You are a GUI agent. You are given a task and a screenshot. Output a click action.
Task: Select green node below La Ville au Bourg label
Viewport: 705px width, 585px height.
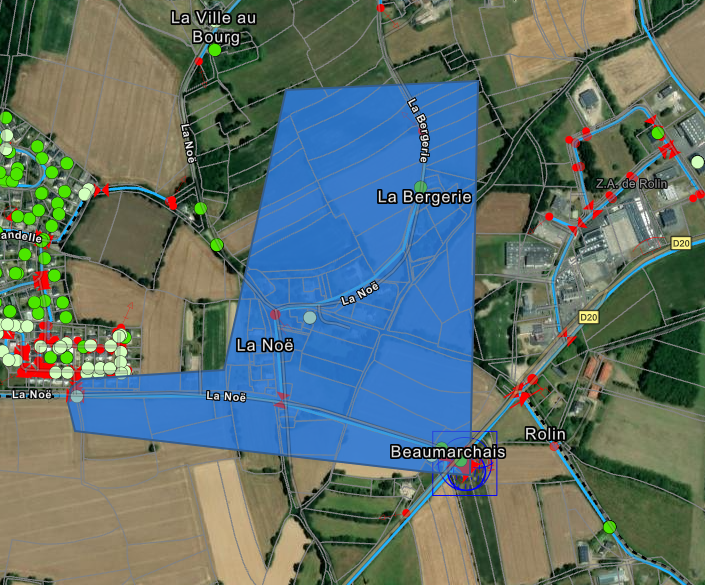coord(215,50)
